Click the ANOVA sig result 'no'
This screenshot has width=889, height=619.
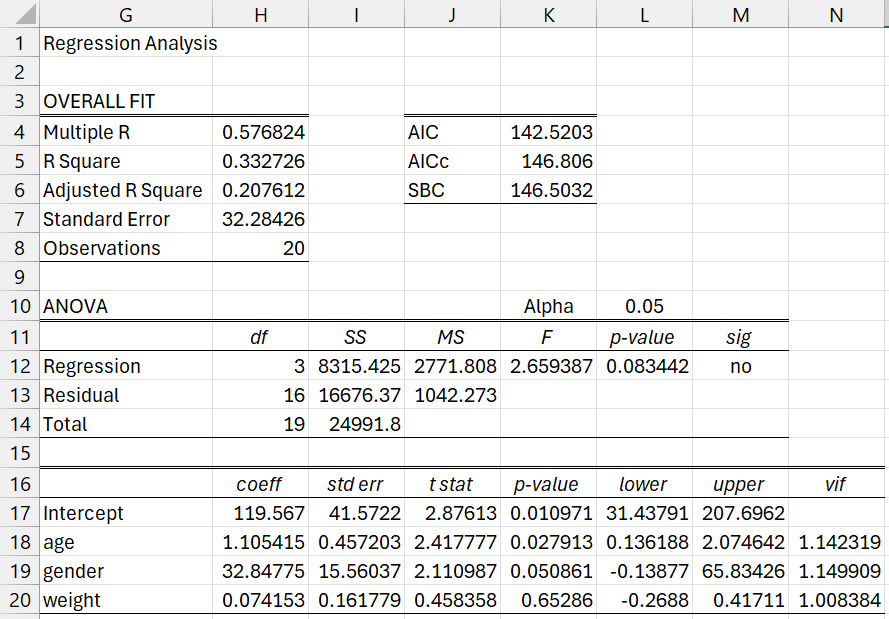click(x=740, y=366)
